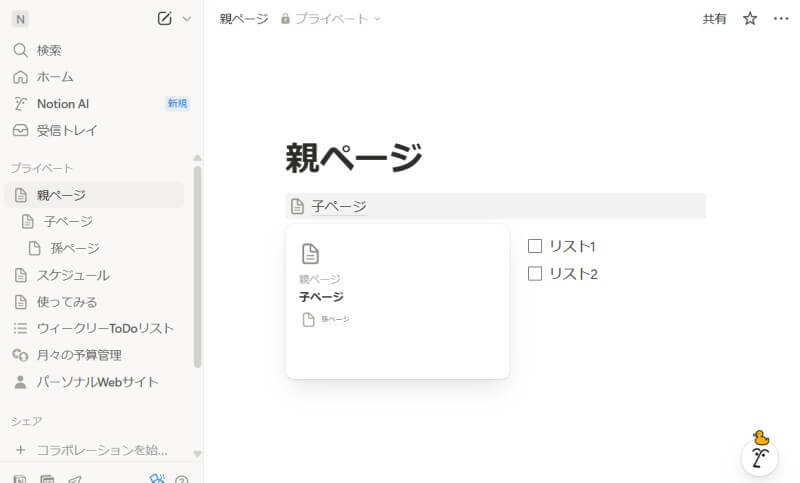Open help question mark icon at sidebar bottom
Screen dimensions: 800x483
point(181,479)
